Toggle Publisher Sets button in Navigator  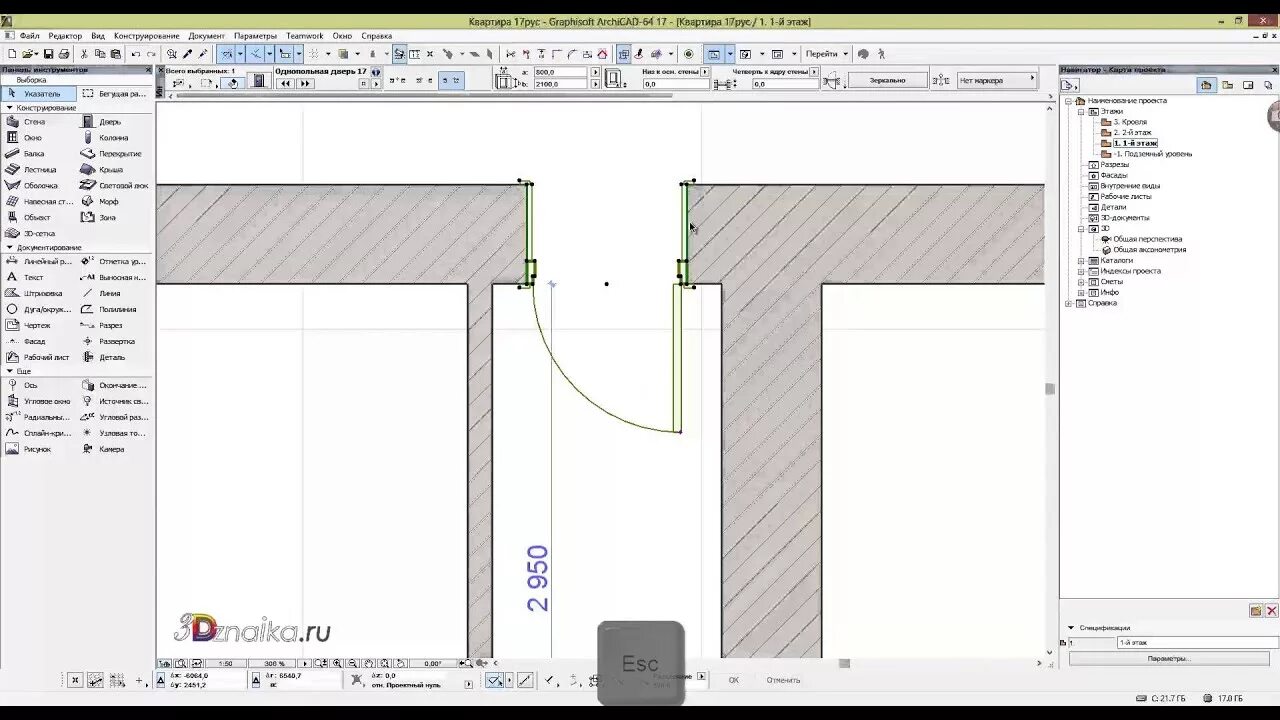point(1268,86)
